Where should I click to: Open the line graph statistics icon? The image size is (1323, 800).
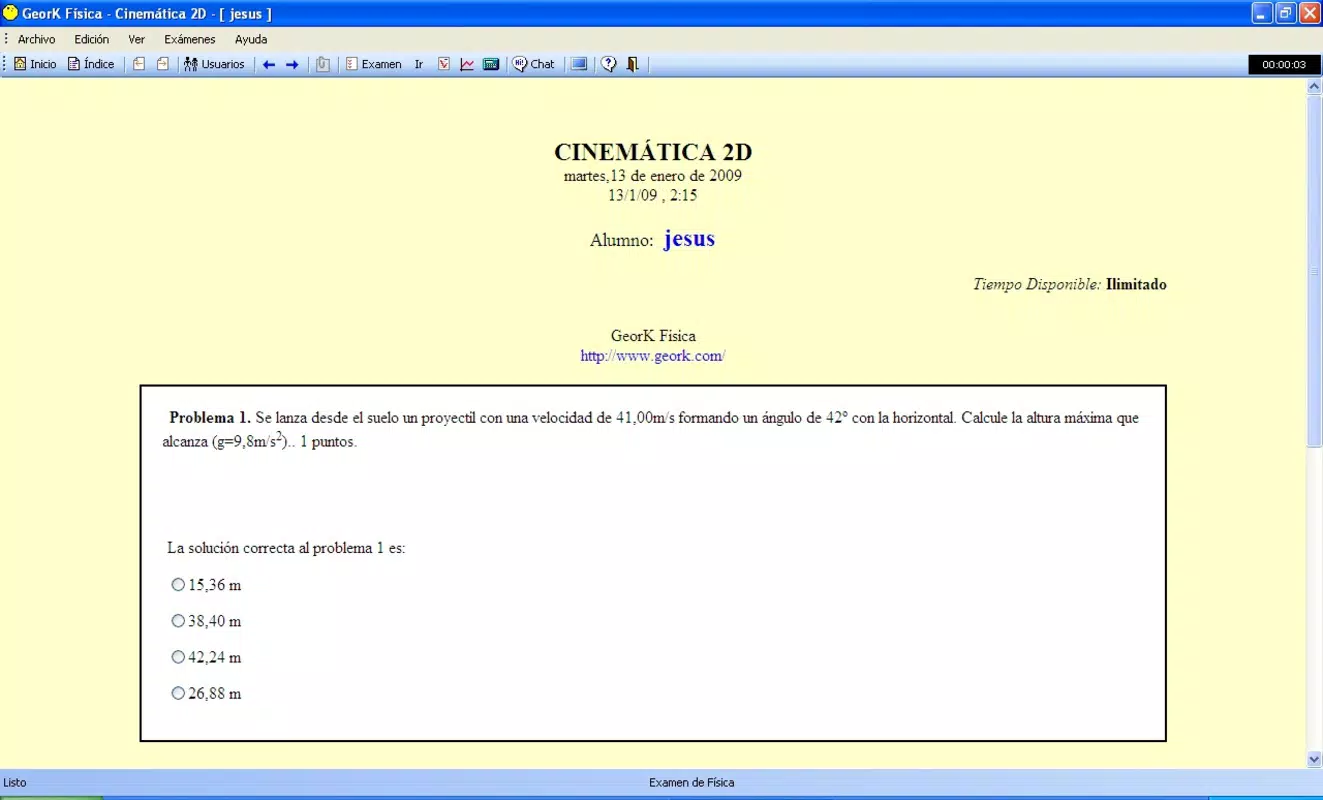pos(467,64)
